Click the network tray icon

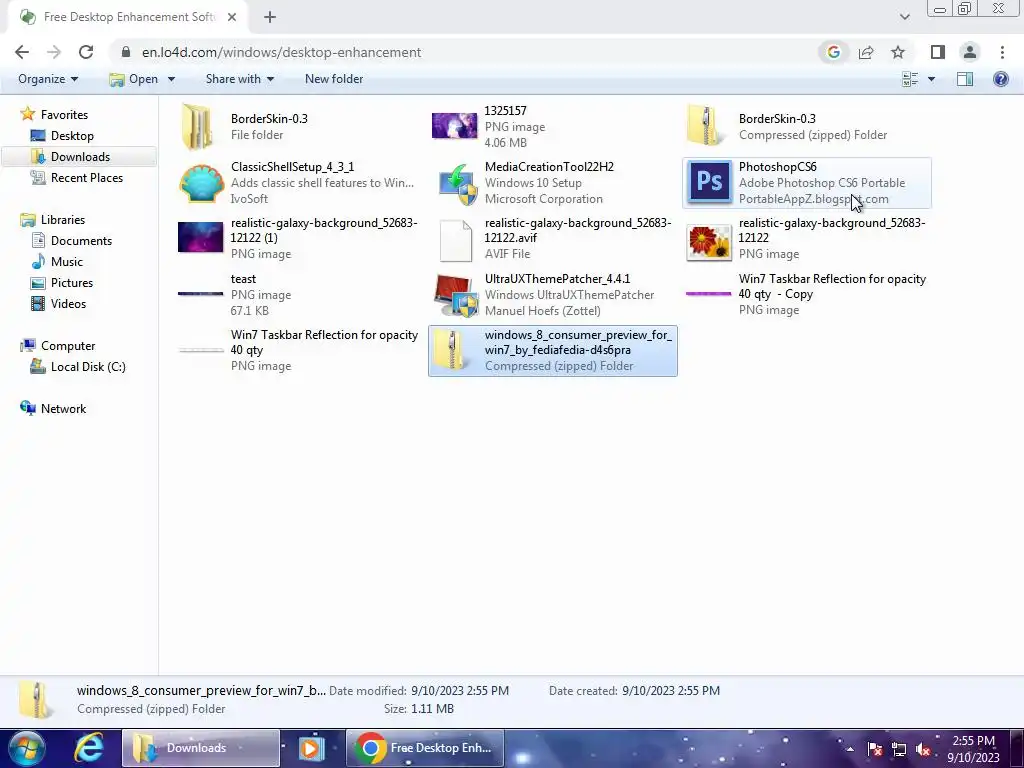tap(899, 749)
